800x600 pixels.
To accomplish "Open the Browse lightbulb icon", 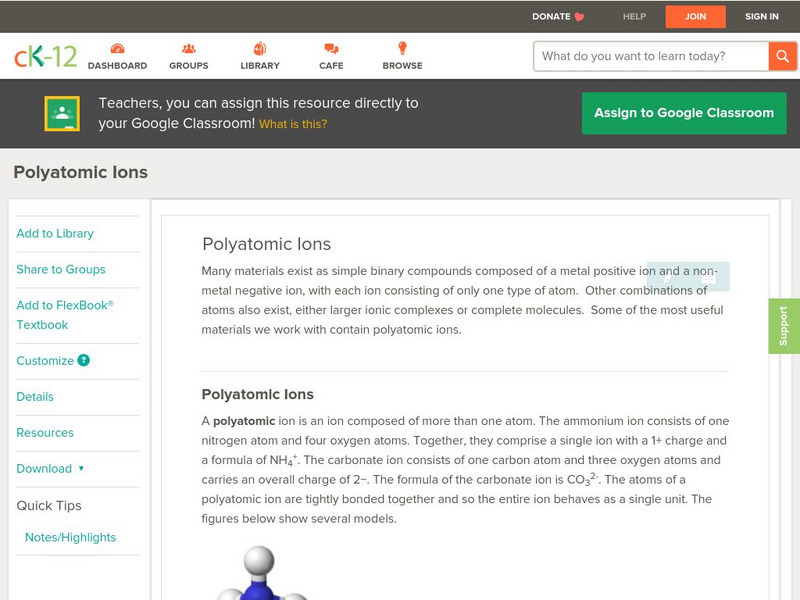I will click(x=403, y=48).
